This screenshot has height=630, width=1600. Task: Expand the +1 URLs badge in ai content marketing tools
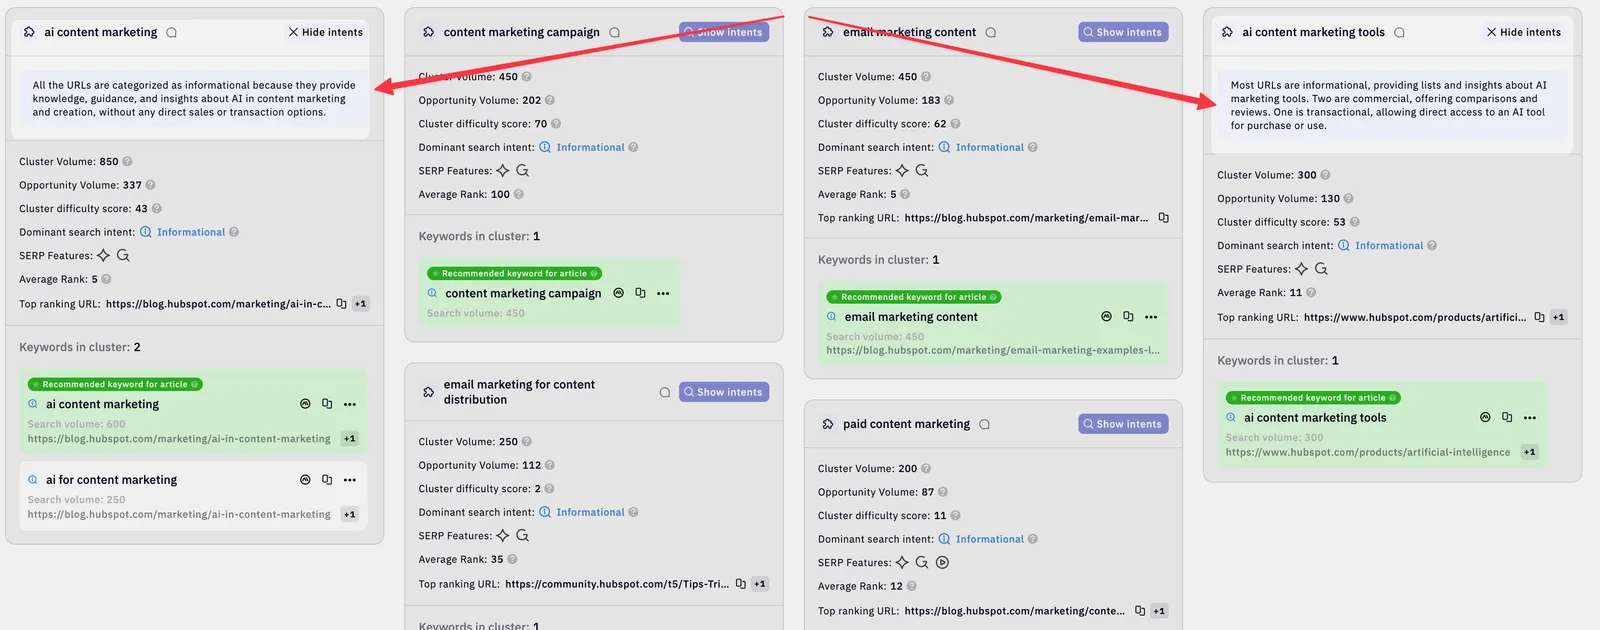point(1558,317)
